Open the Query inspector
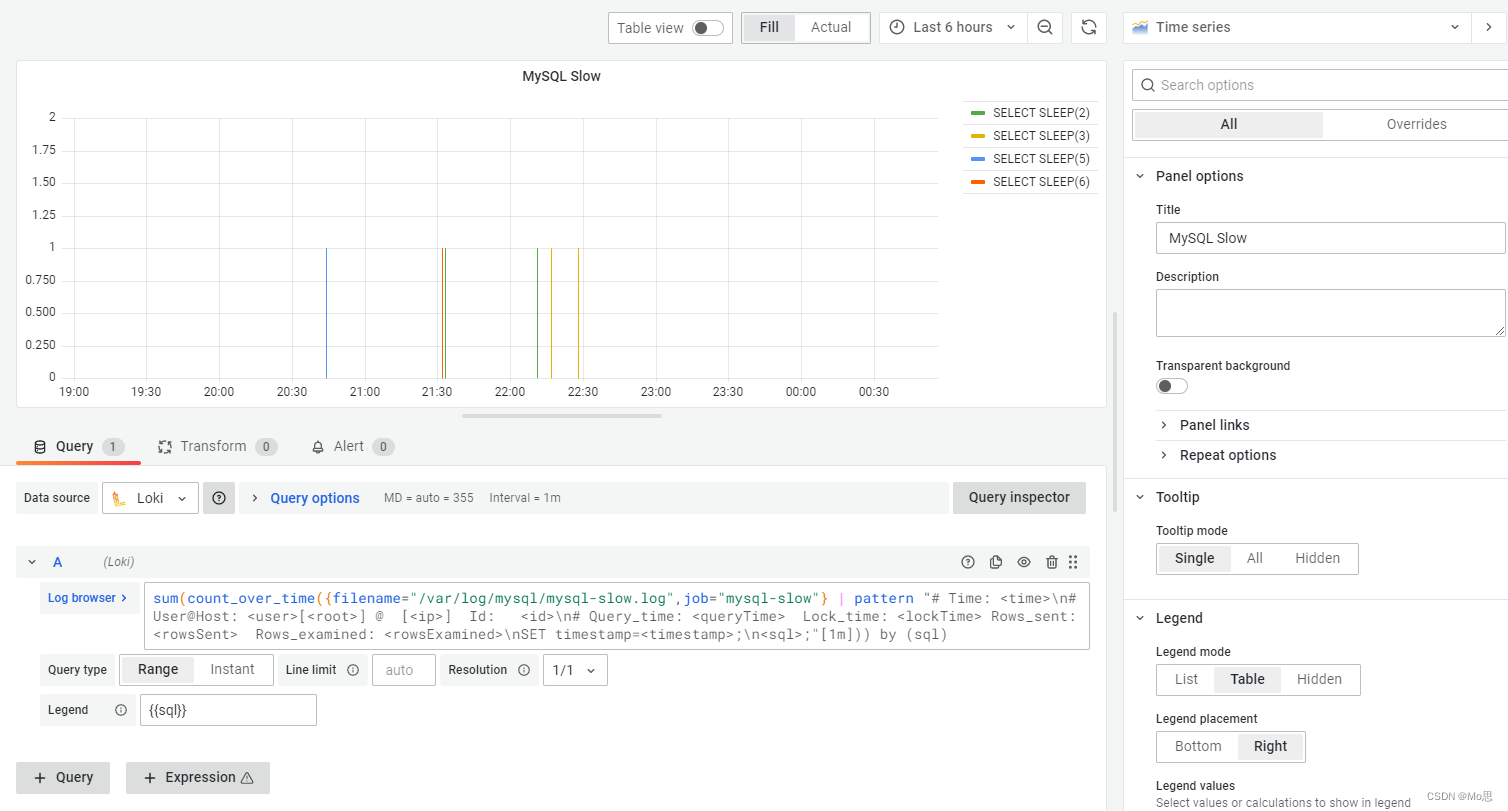The image size is (1508, 811). (x=1019, y=498)
